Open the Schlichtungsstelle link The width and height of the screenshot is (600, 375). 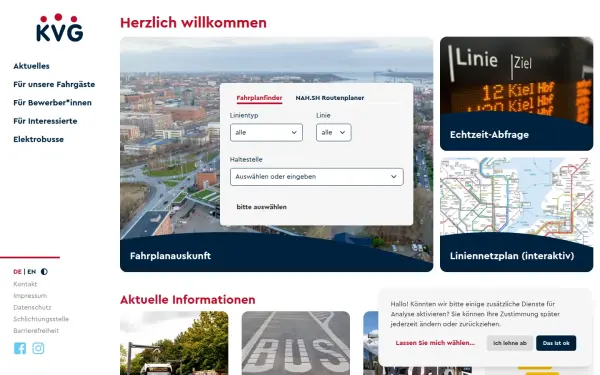41,319
